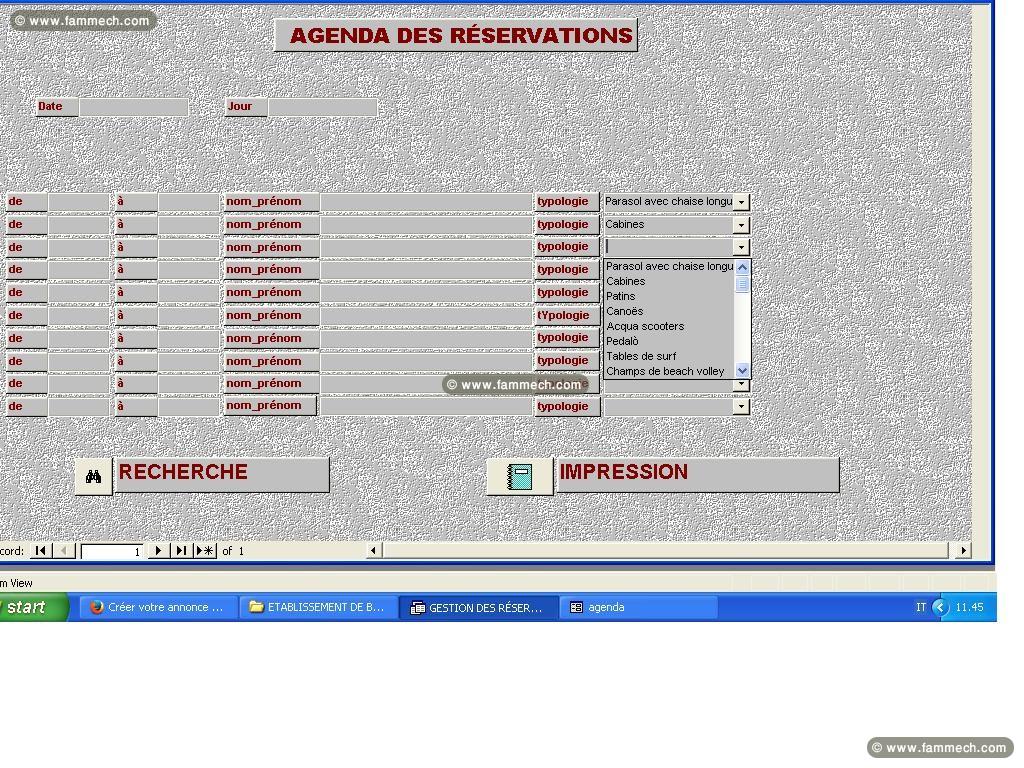Switch to agenda taskbar item
1024x768 pixels.
coord(639,607)
